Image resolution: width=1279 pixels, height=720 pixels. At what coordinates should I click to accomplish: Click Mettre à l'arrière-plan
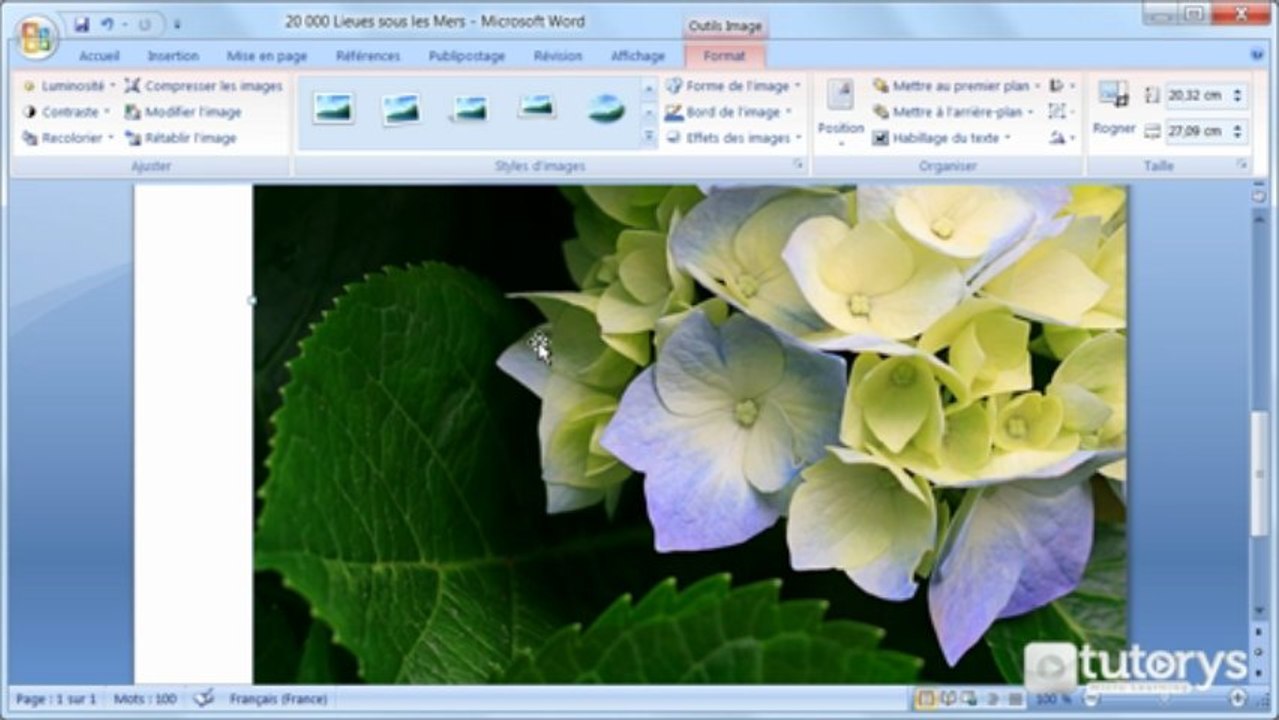(954, 112)
